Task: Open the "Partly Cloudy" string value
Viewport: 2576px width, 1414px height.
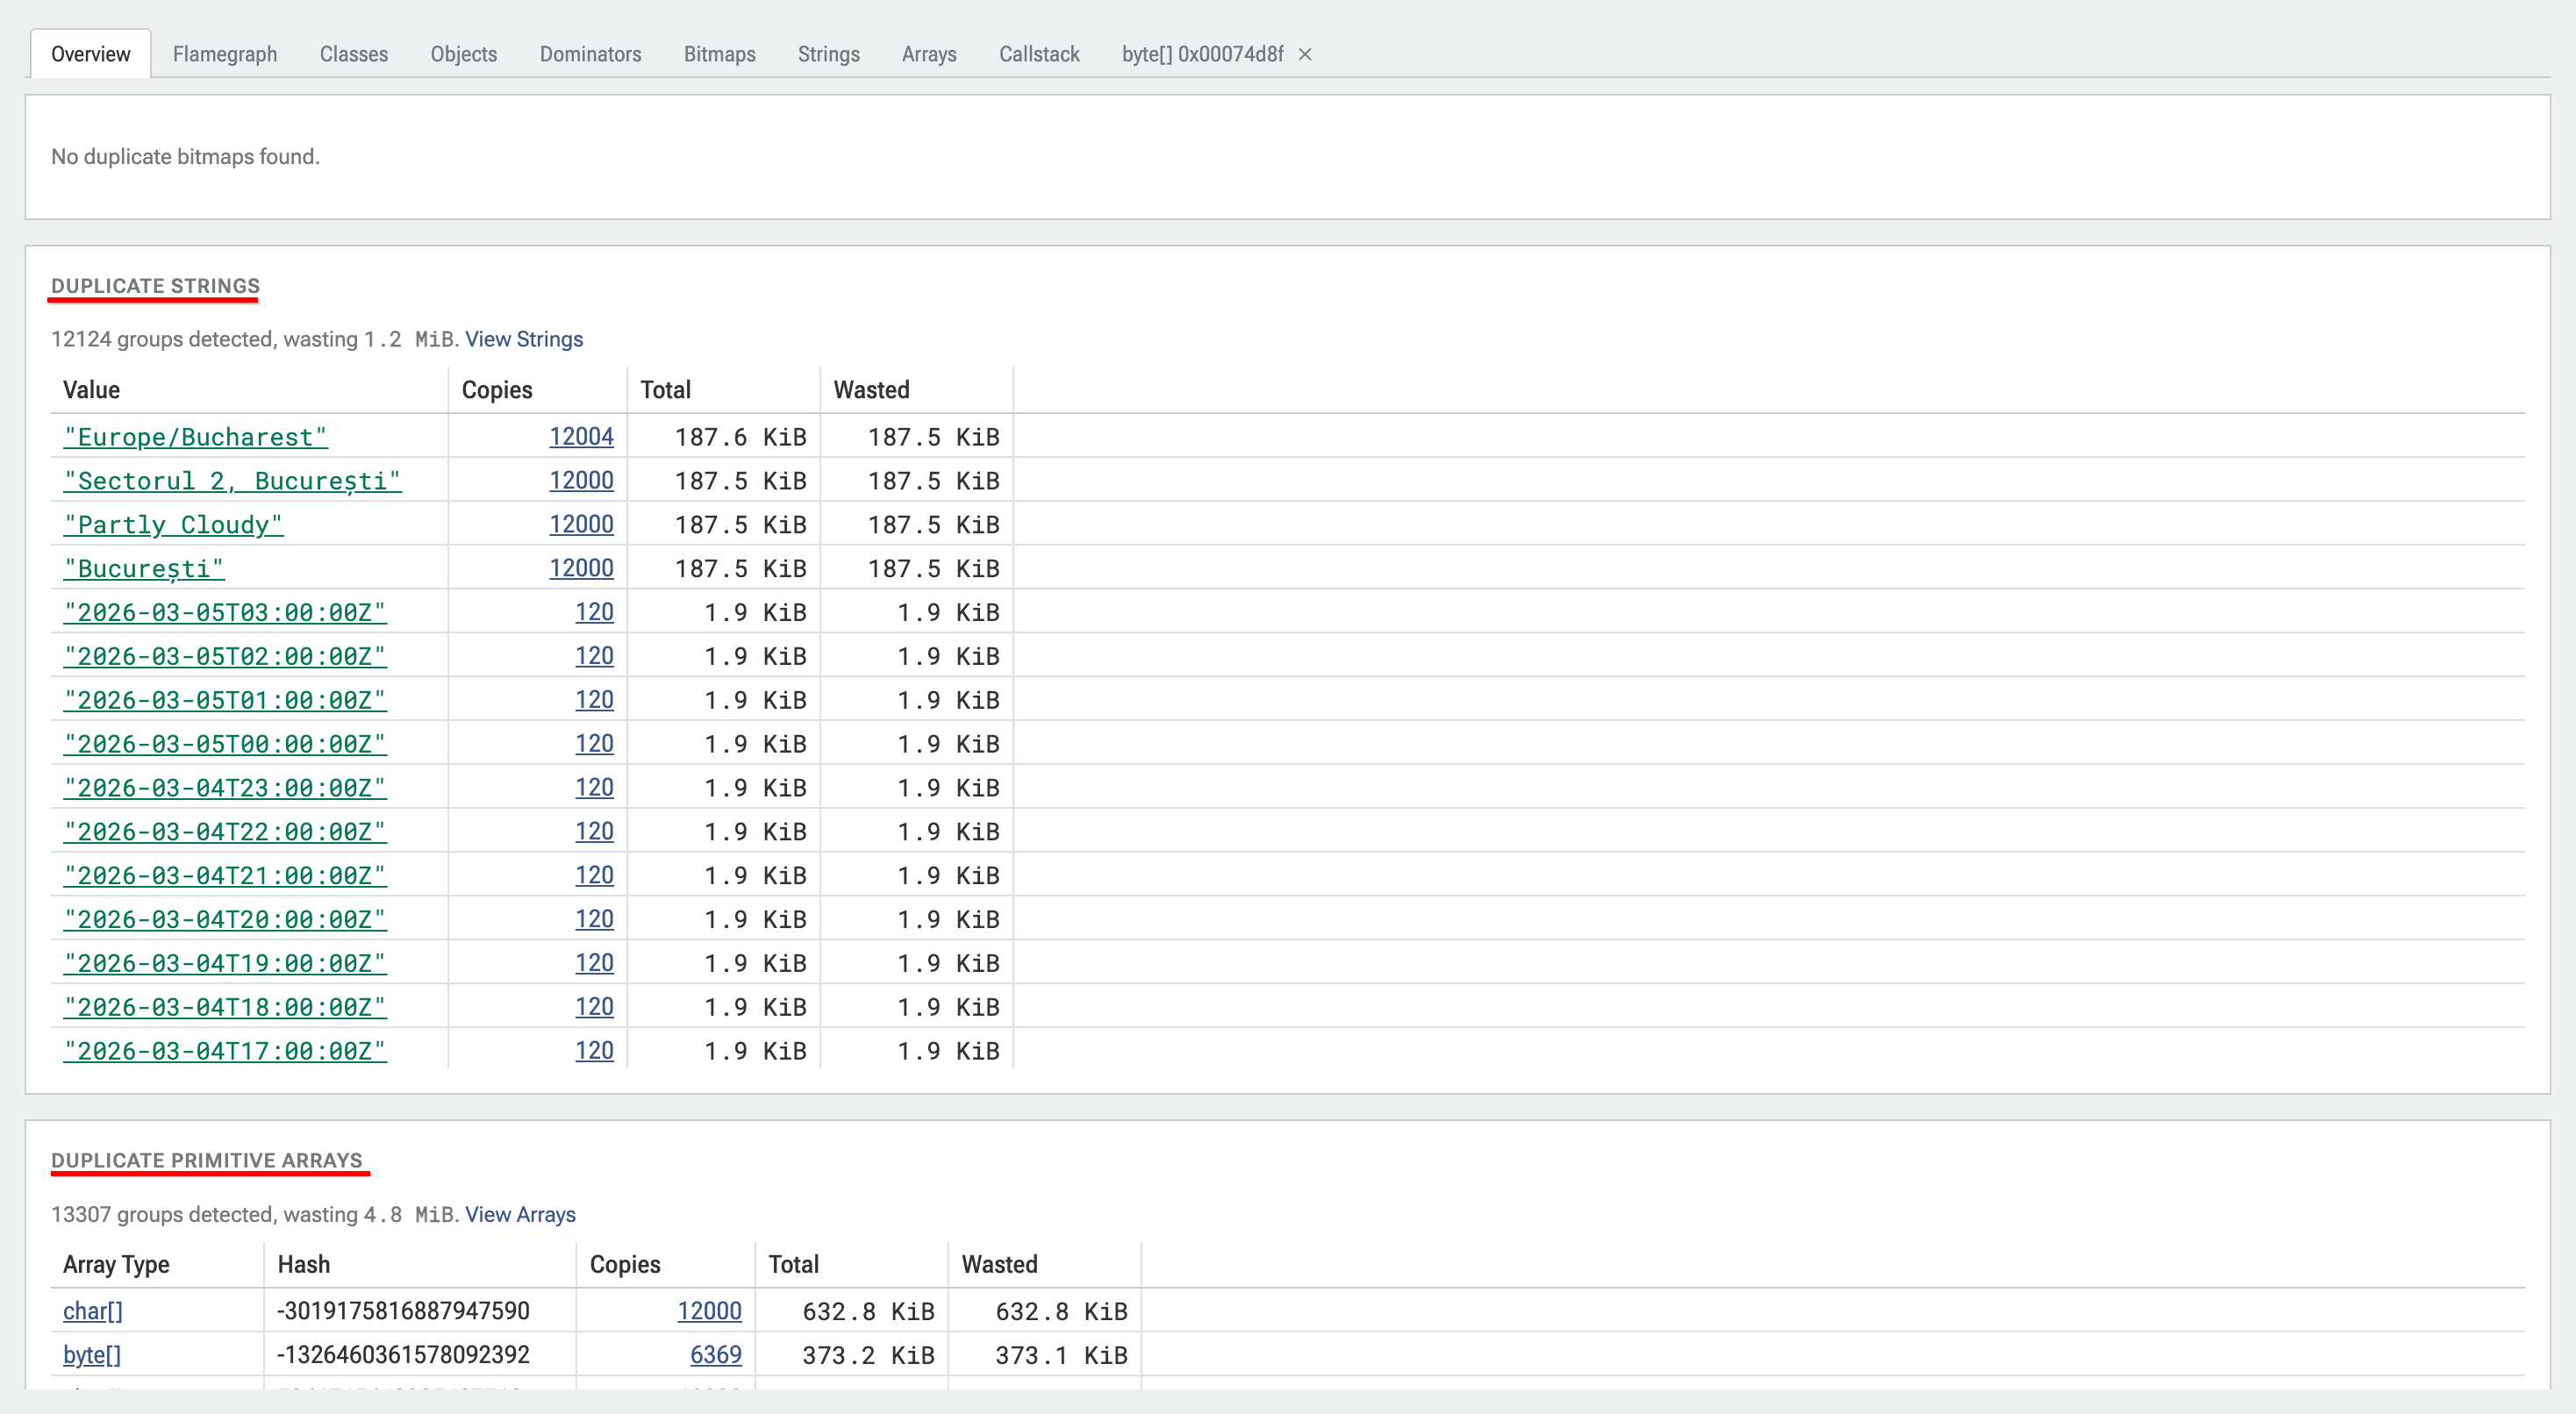Action: pyautogui.click(x=173, y=525)
